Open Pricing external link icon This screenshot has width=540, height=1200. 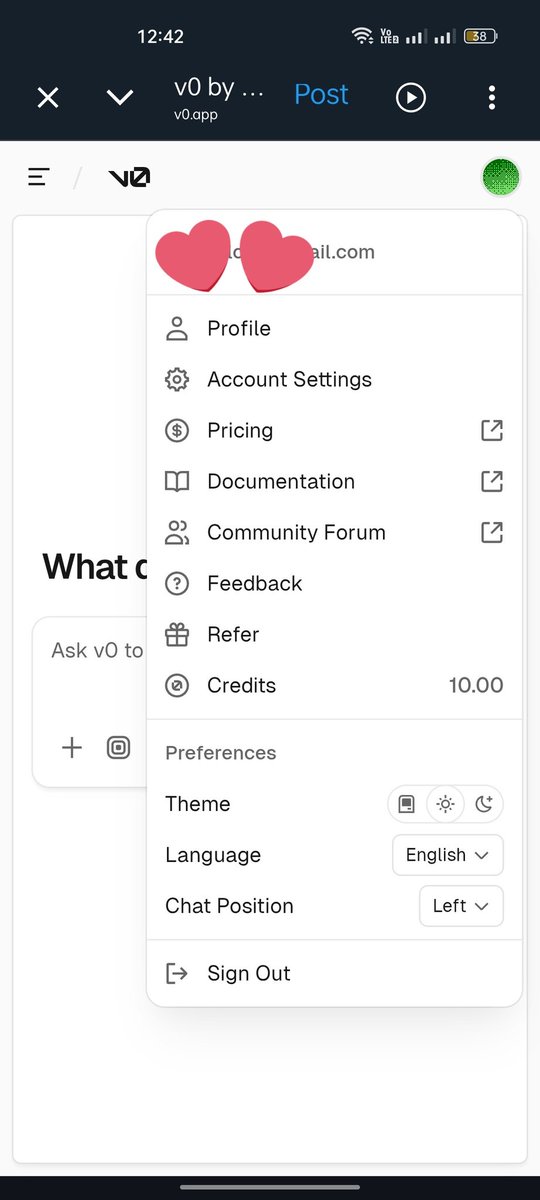tap(492, 430)
